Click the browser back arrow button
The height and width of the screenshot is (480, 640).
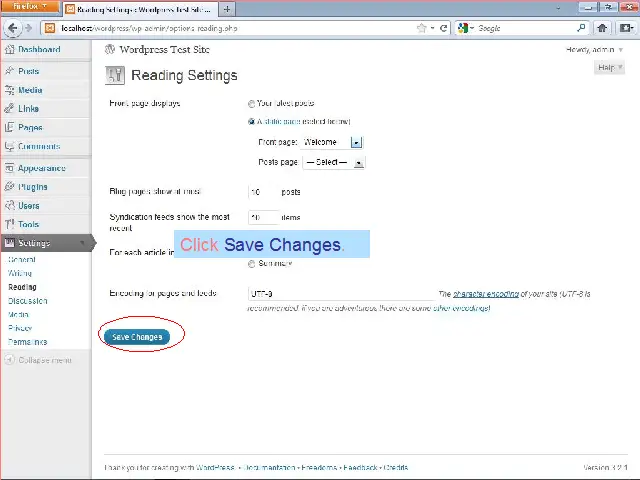13,28
